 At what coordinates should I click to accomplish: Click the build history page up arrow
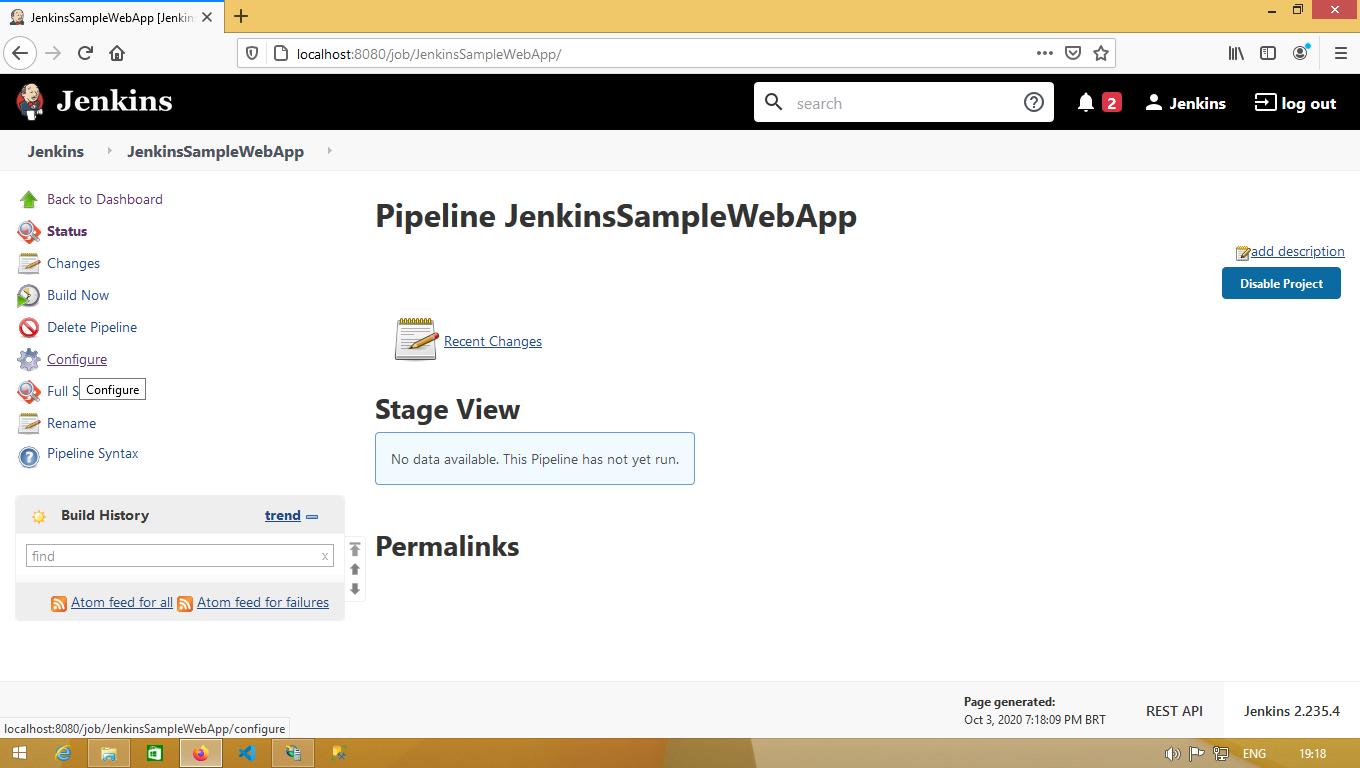click(x=355, y=569)
